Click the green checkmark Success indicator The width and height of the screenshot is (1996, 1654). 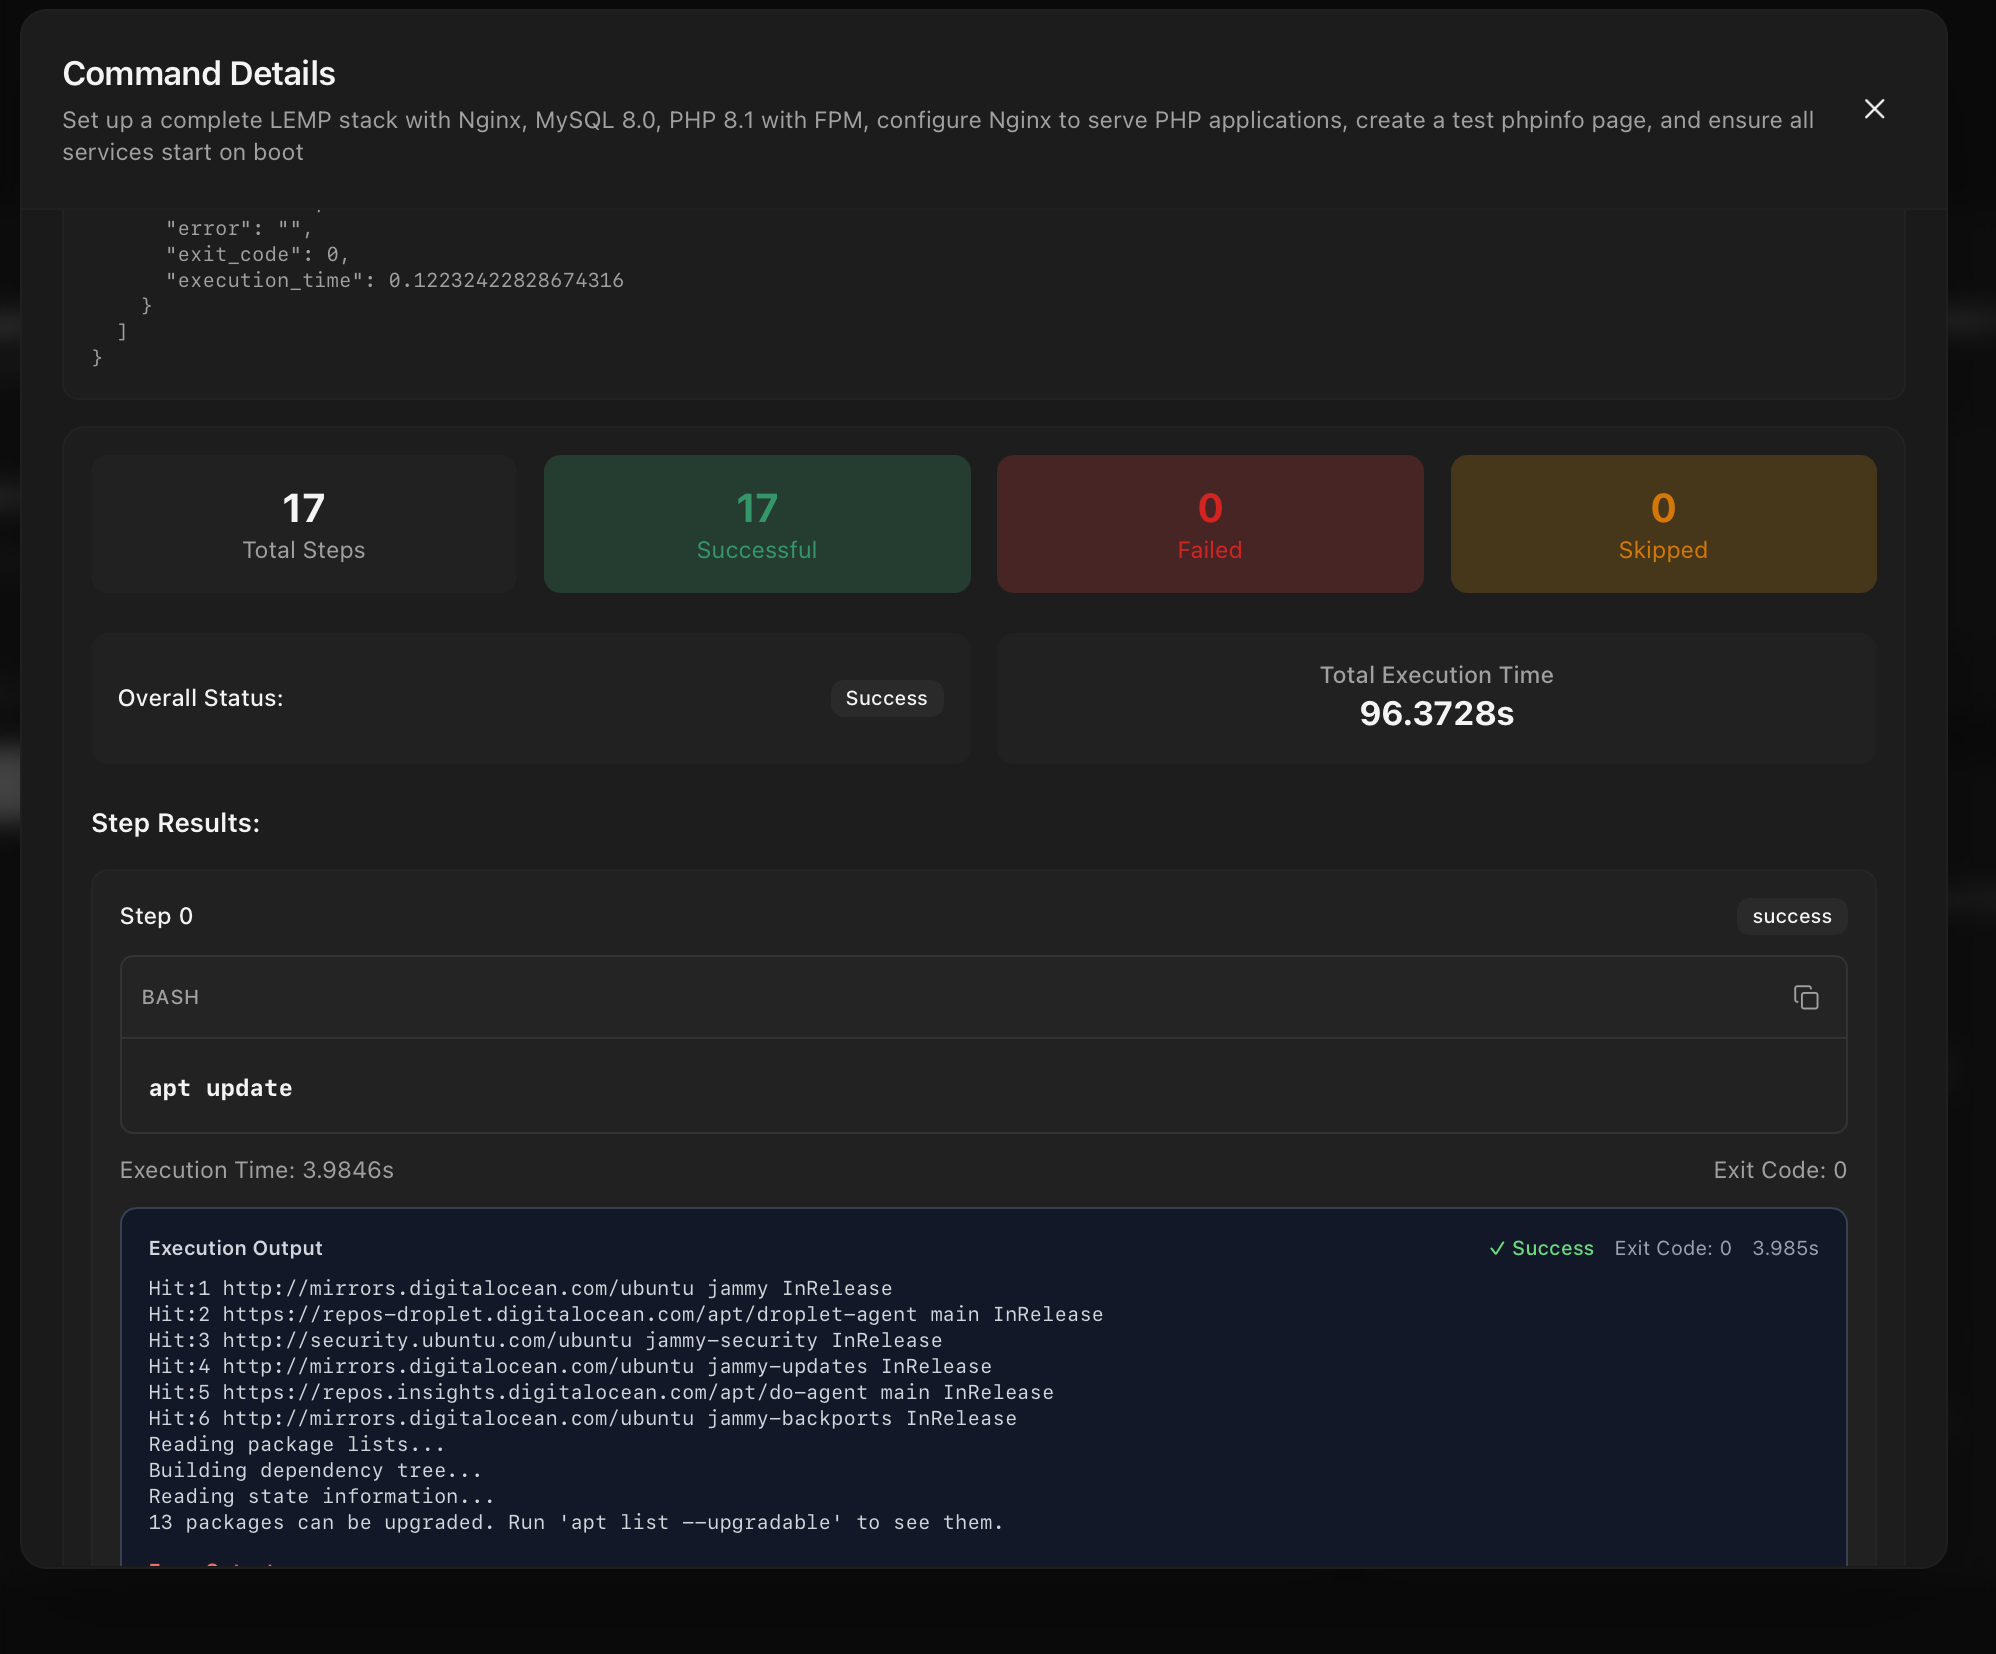(1541, 1248)
